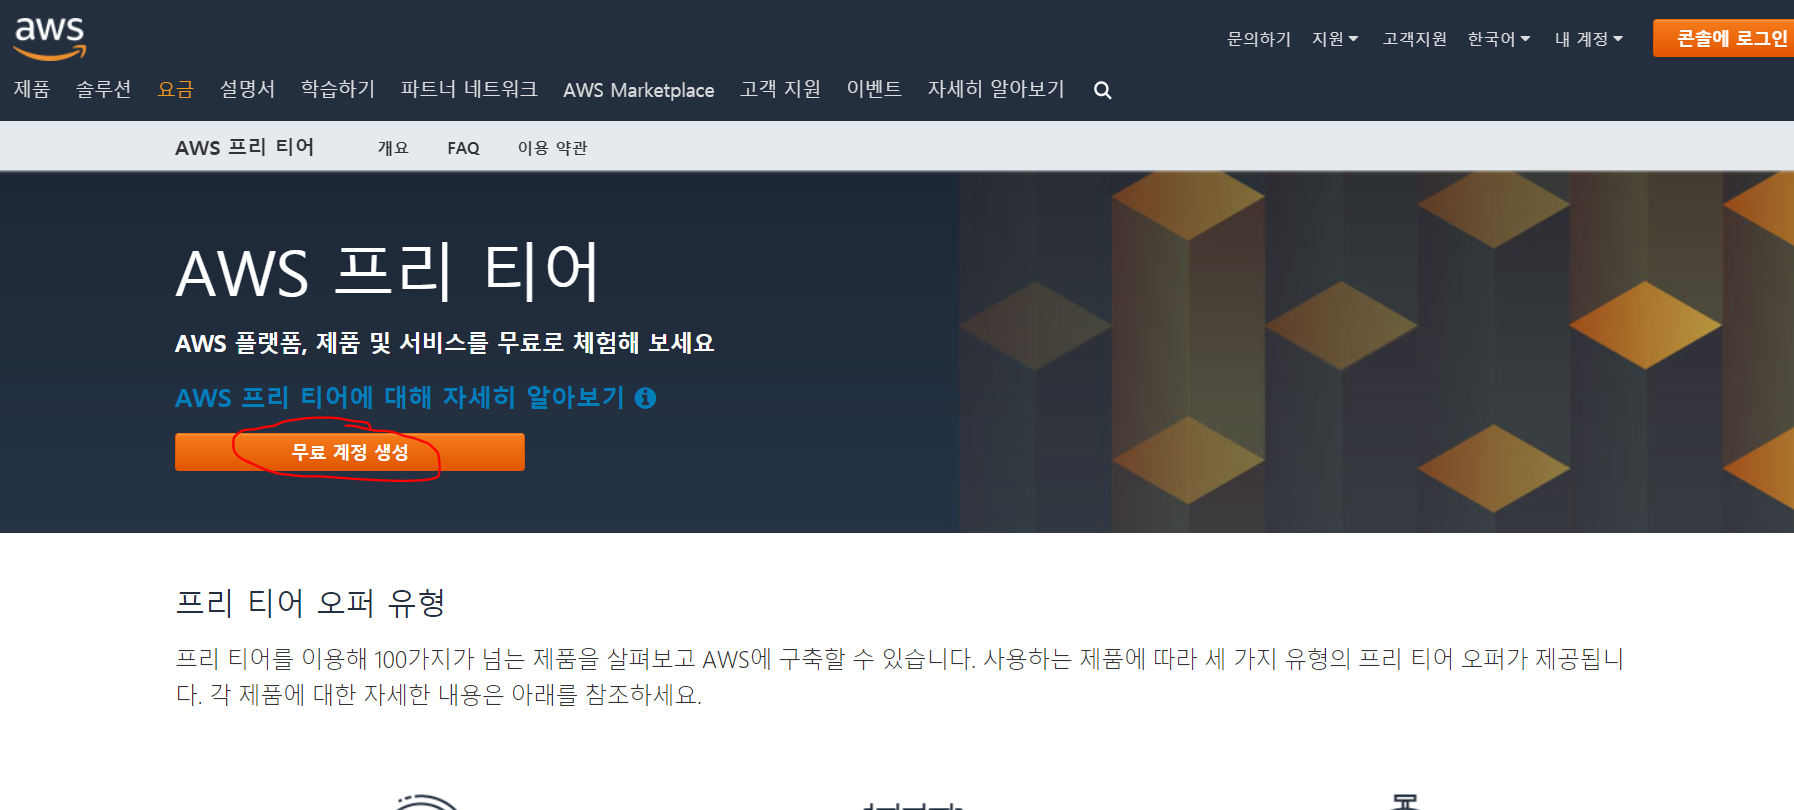Click the large AWS 프리 티어 hero title
Viewport: 1794px width, 810px height.
tap(388, 272)
